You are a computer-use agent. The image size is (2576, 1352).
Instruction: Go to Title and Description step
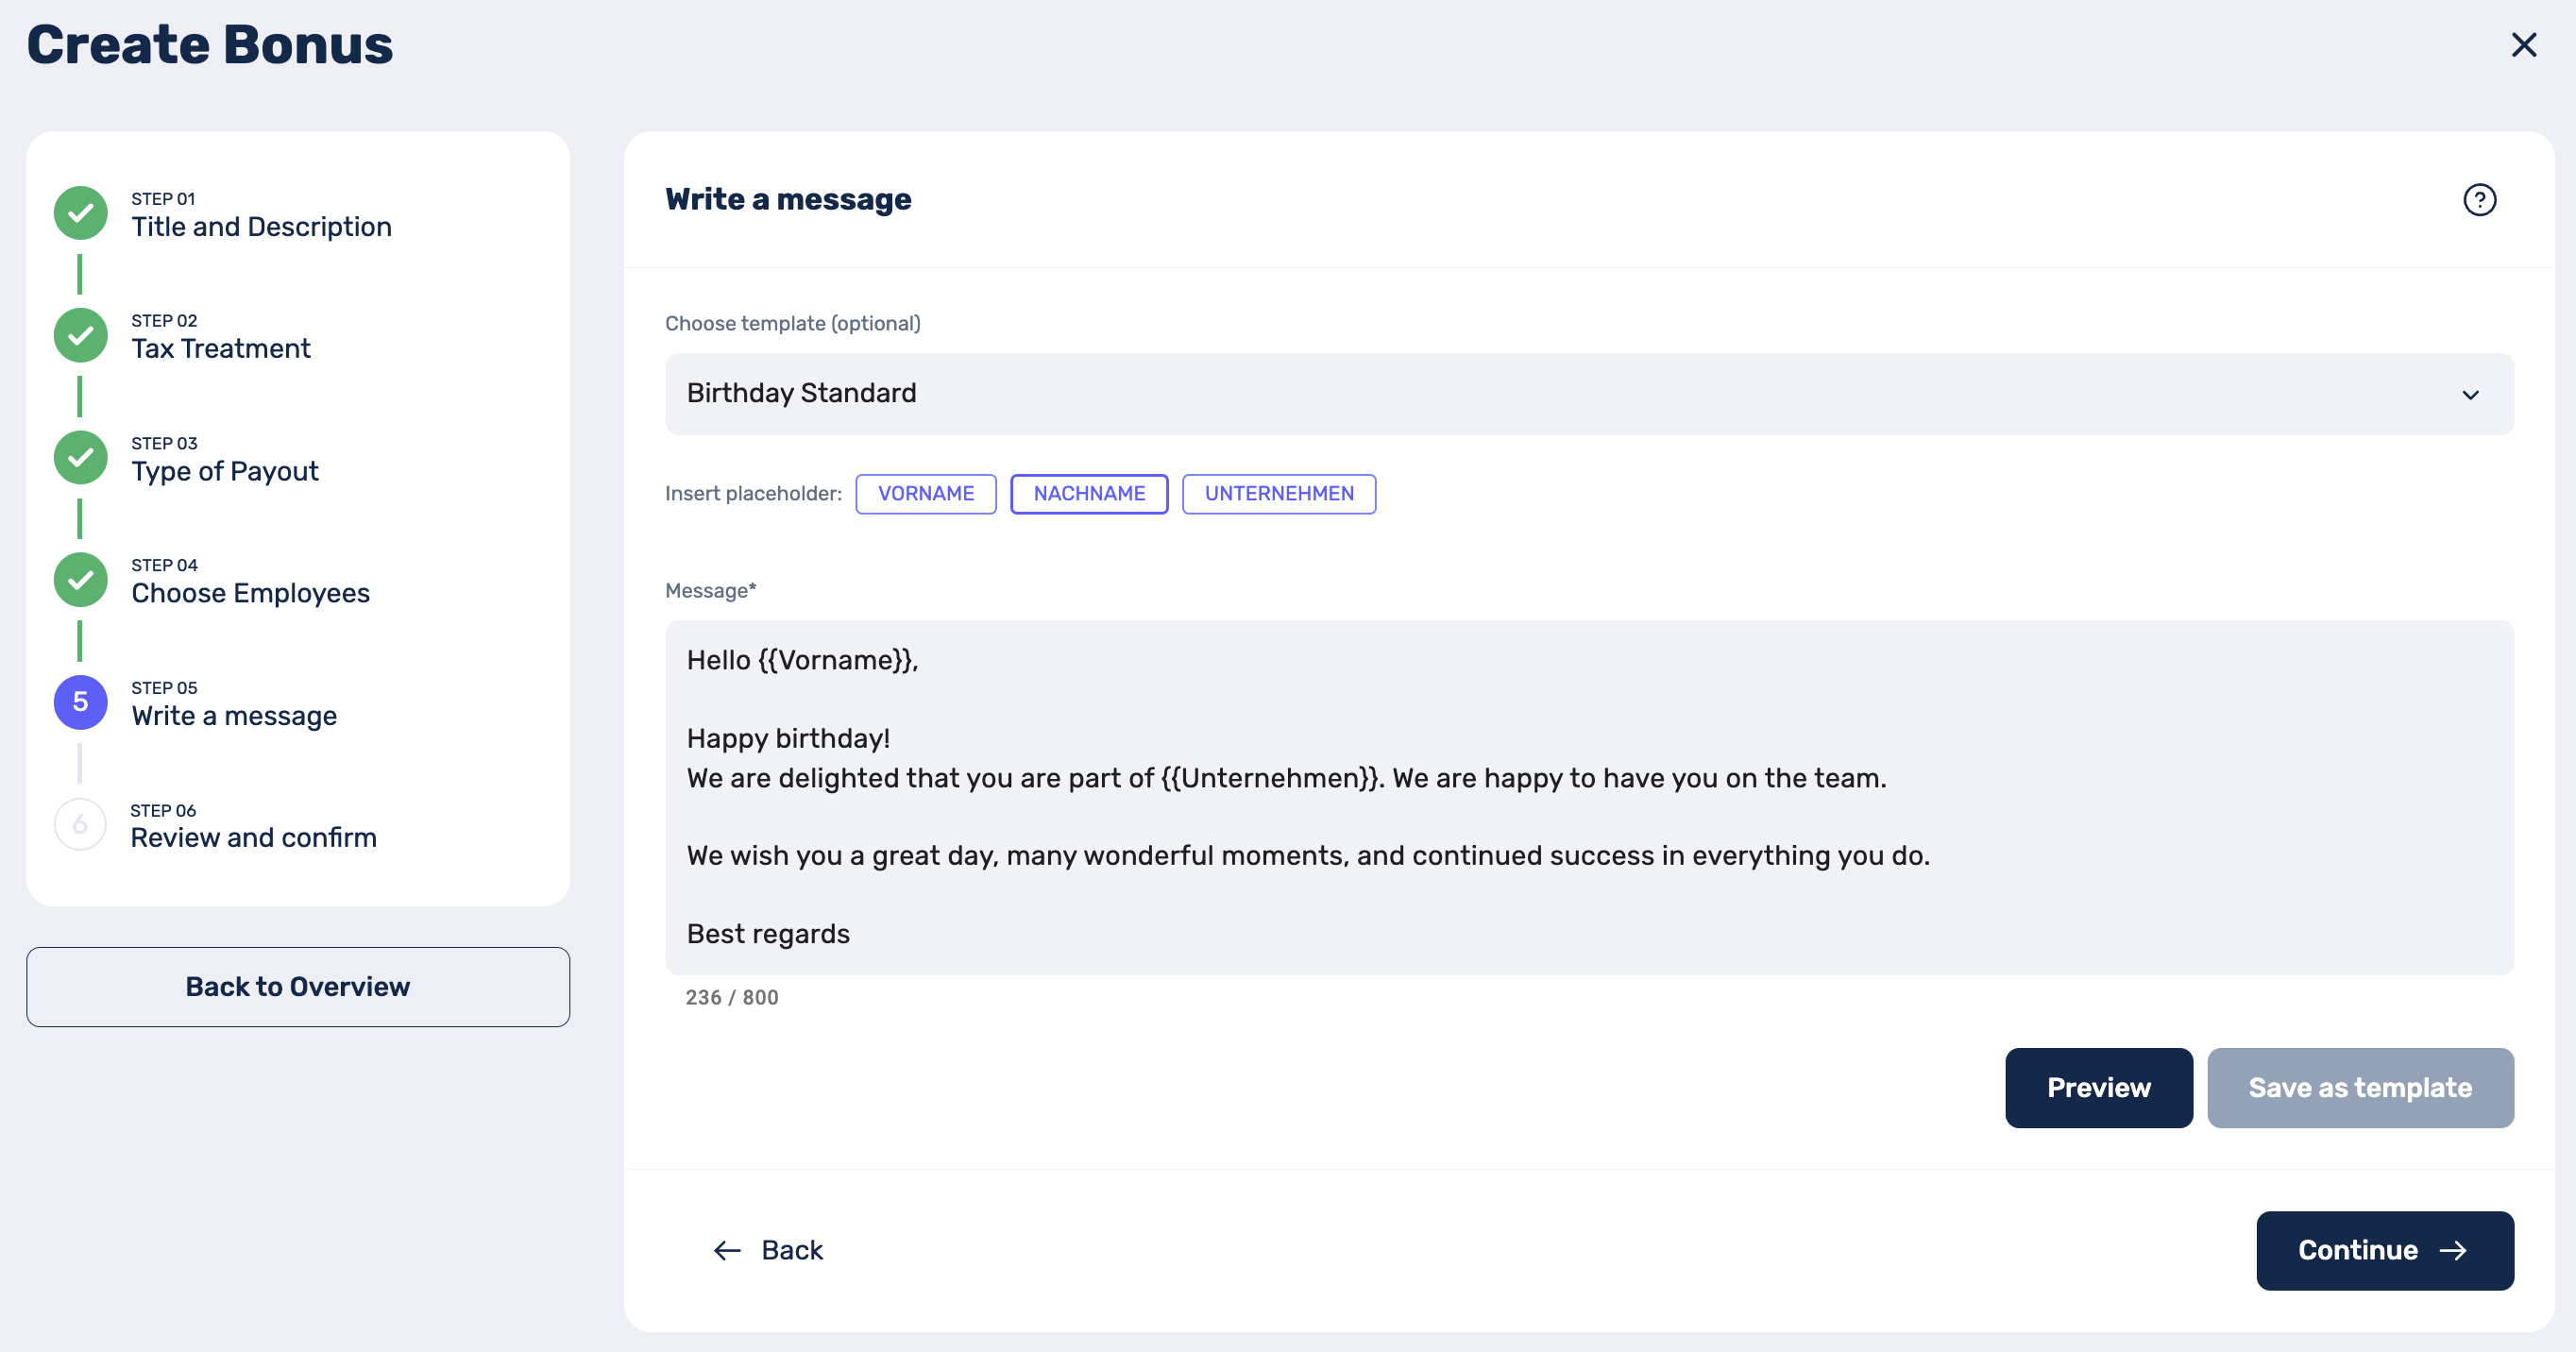[x=261, y=227]
